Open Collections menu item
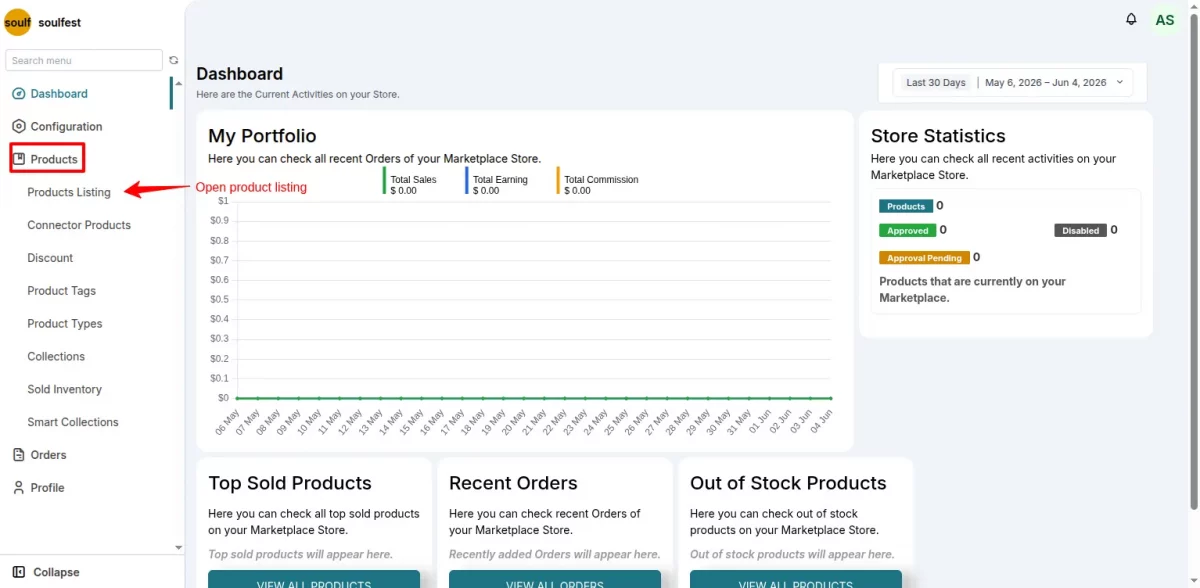 pyautogui.click(x=56, y=356)
